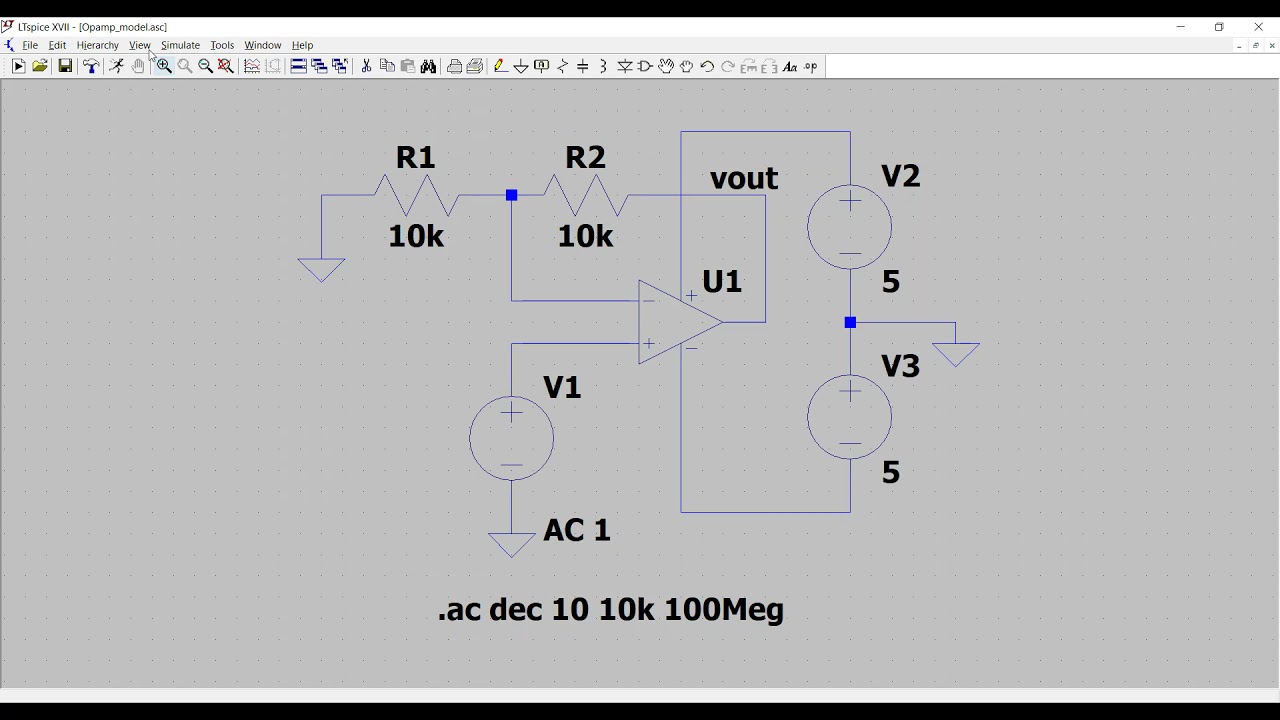Image resolution: width=1280 pixels, height=720 pixels.
Task: Click the Open file folder icon
Action: click(40, 66)
